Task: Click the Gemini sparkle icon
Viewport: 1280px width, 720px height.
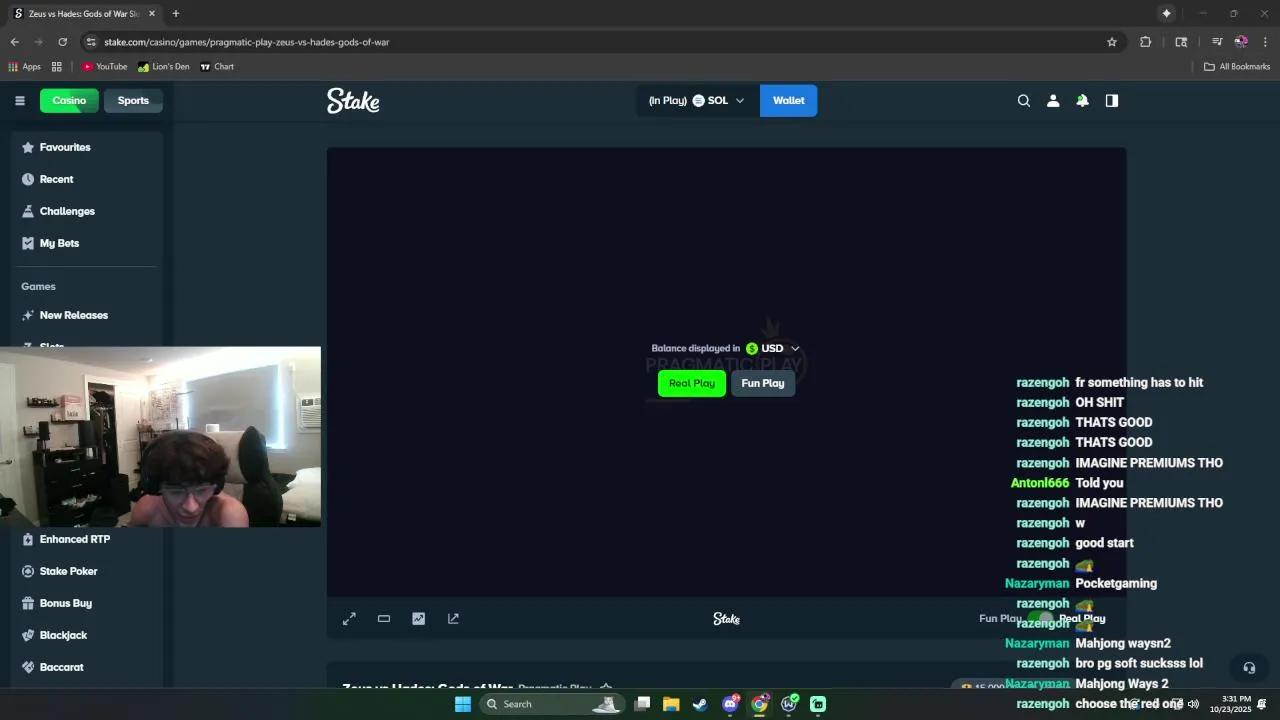Action: 1166,13
